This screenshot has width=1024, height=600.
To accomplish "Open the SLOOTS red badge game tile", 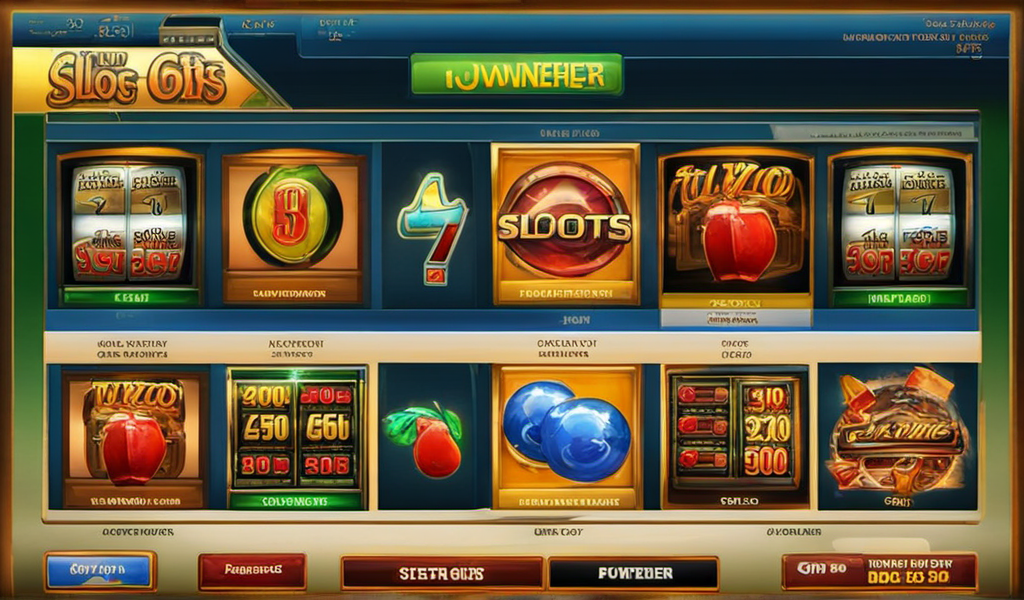I will (566, 225).
